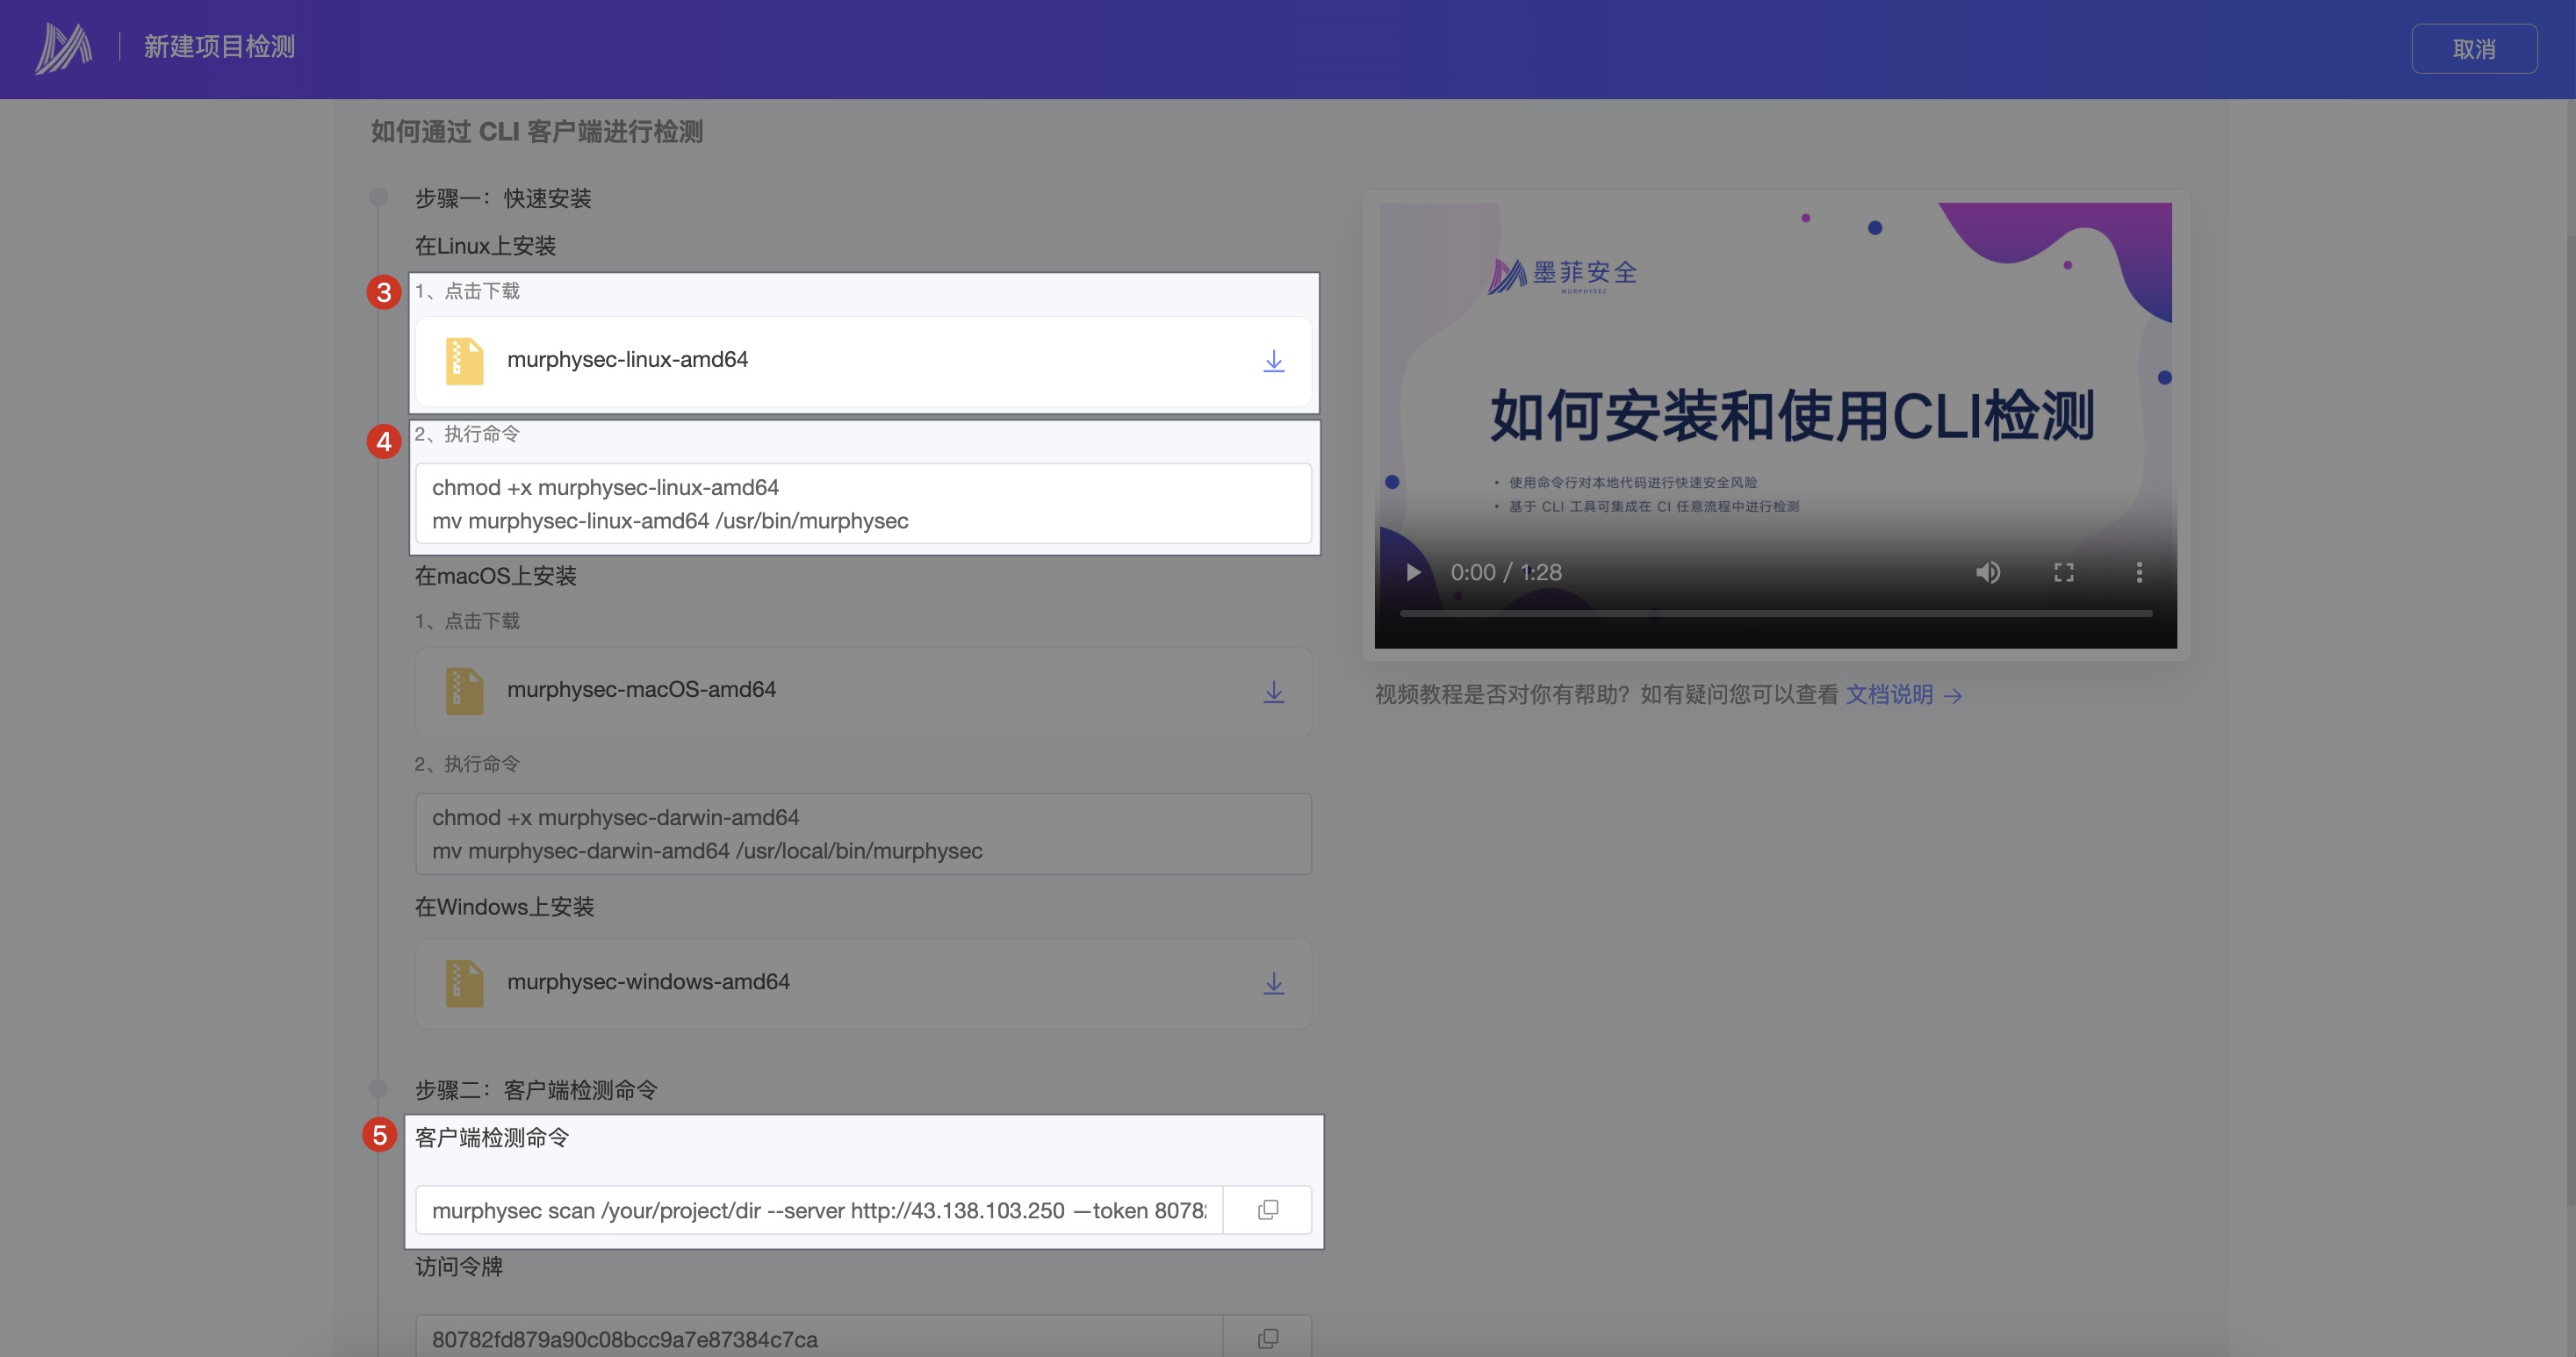Click the Linux chmod command box
This screenshot has width=2576, height=1357.
tap(862, 504)
